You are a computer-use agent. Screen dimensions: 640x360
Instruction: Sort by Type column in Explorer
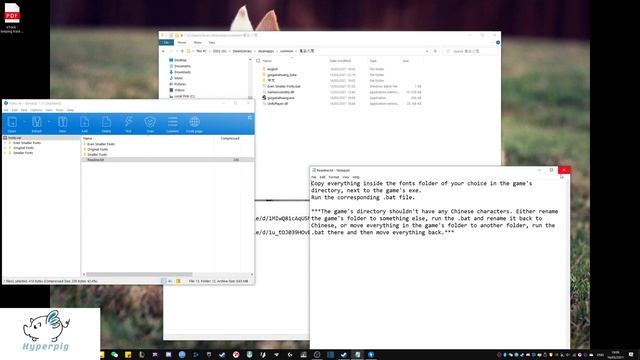pos(373,61)
